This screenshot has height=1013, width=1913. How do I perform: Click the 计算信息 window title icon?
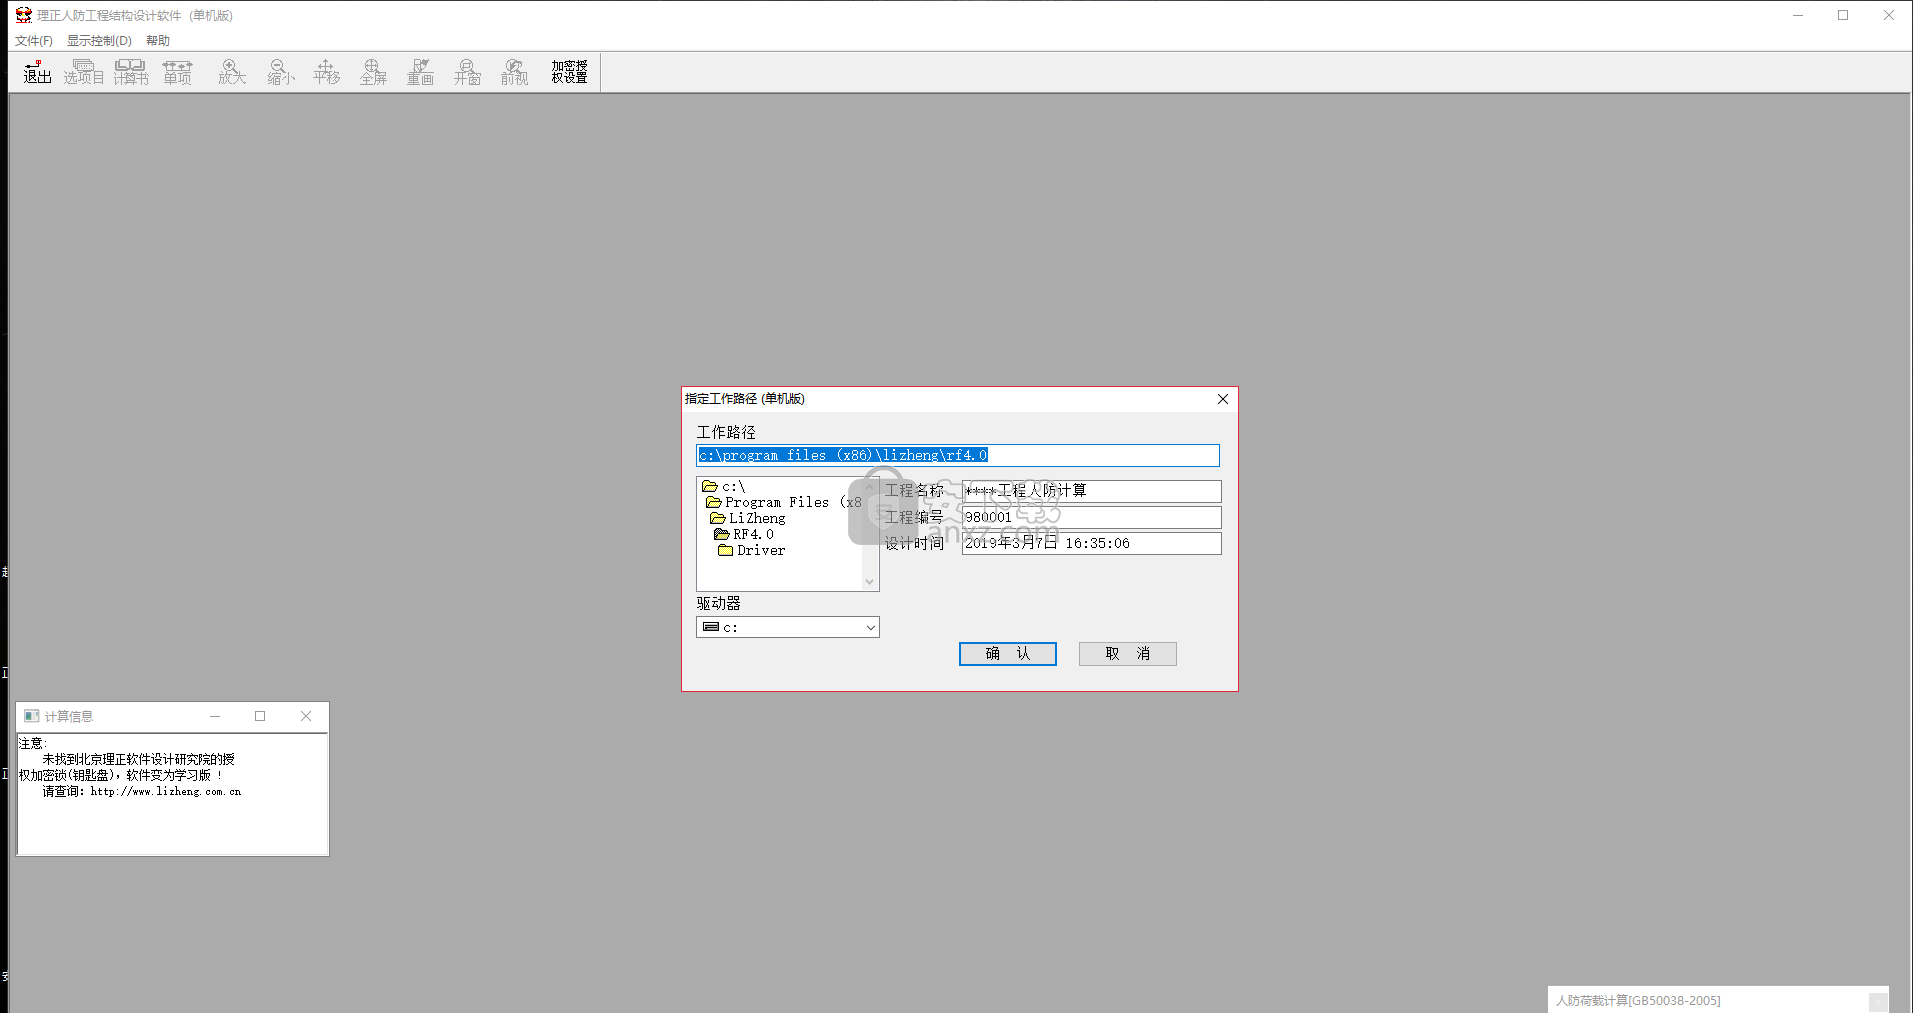coord(31,716)
